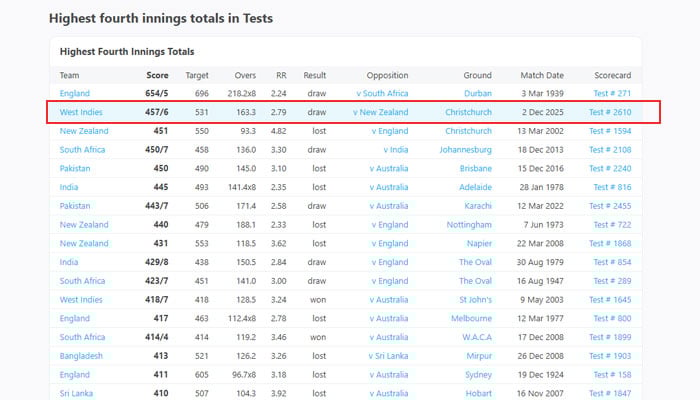Click the 'v Sri Lanka' opposition link

pyautogui.click(x=385, y=355)
